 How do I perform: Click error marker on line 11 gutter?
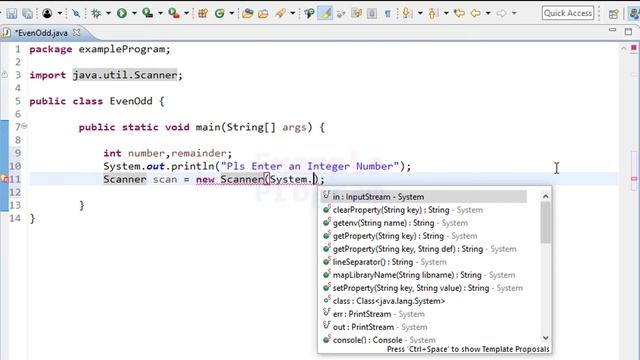(4, 179)
